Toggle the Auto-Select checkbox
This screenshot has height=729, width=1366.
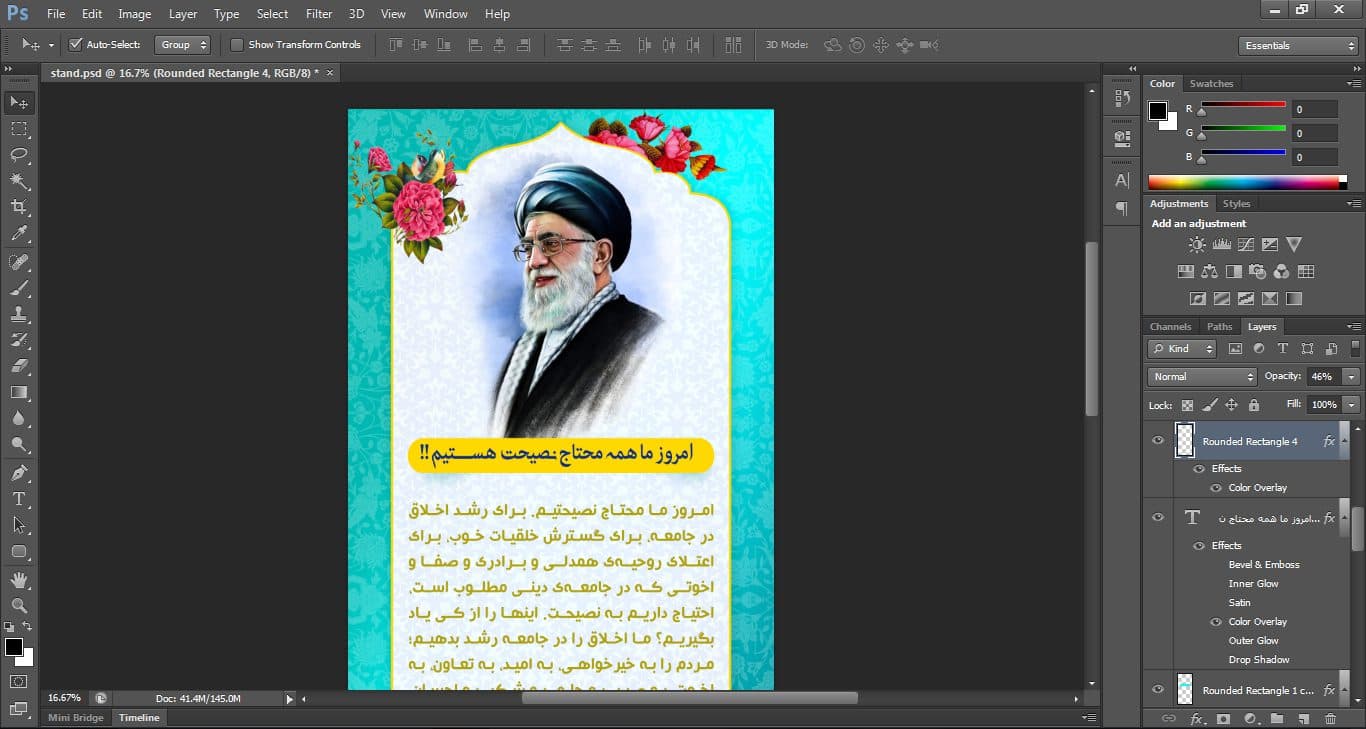coord(75,45)
